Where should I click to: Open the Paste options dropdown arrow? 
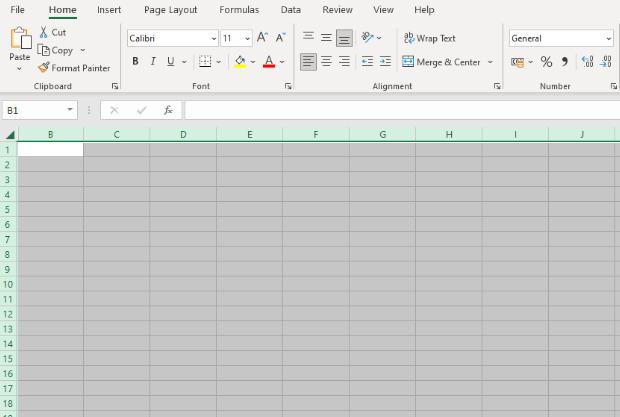coord(19,69)
